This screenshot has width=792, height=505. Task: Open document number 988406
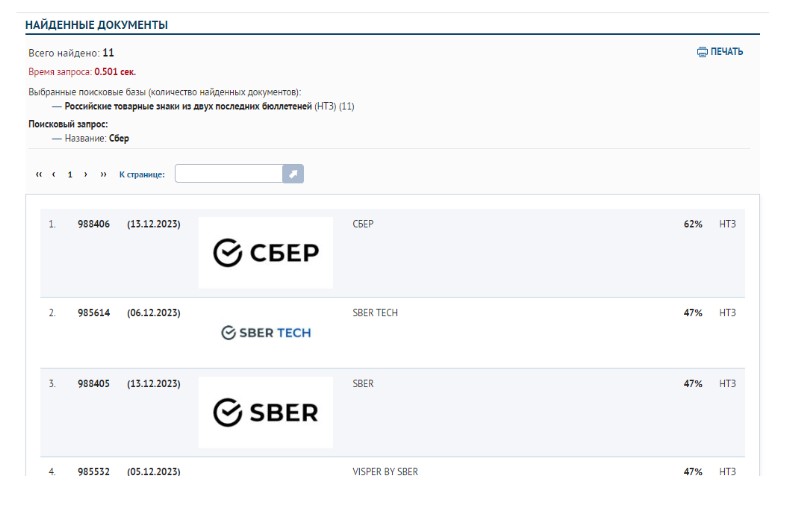click(93, 224)
